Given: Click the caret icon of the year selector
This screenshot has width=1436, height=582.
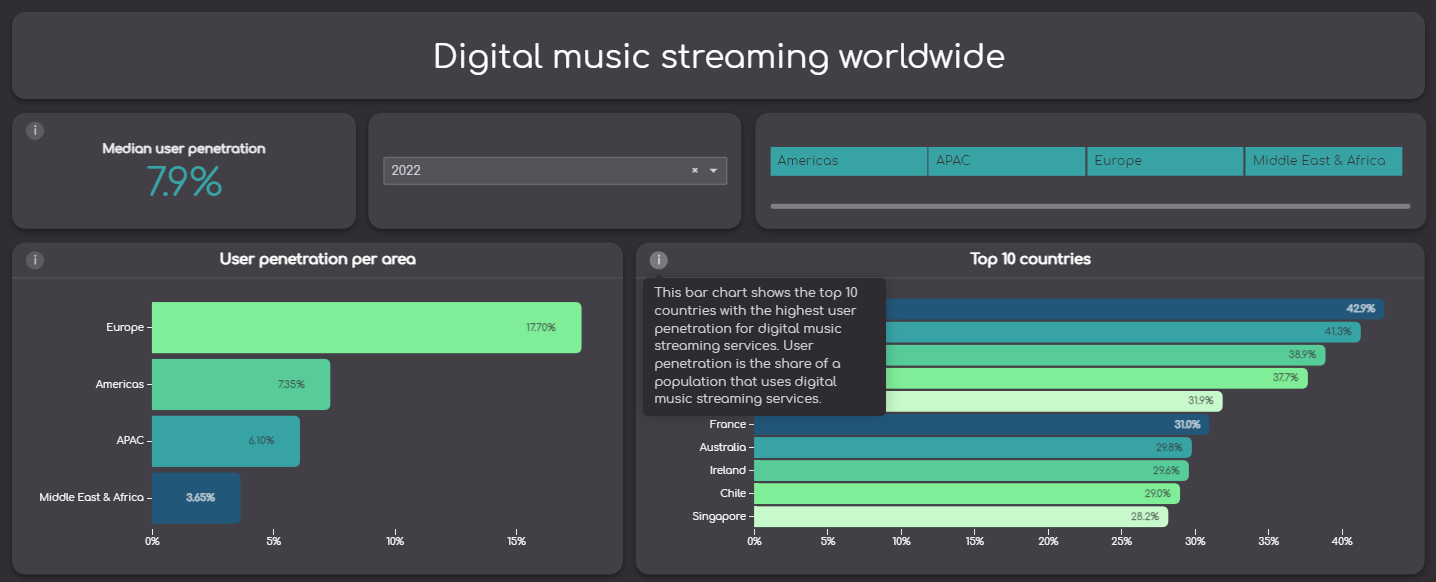Looking at the screenshot, I should [x=713, y=170].
